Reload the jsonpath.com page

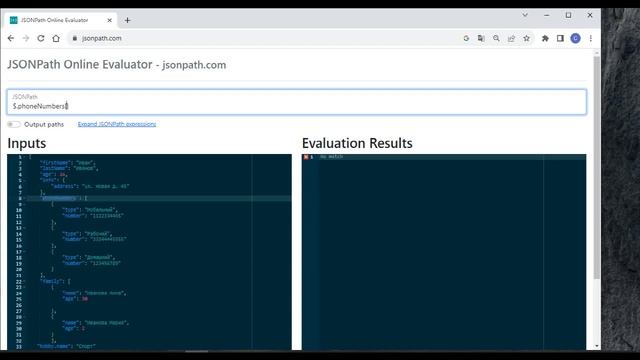pyautogui.click(x=41, y=38)
